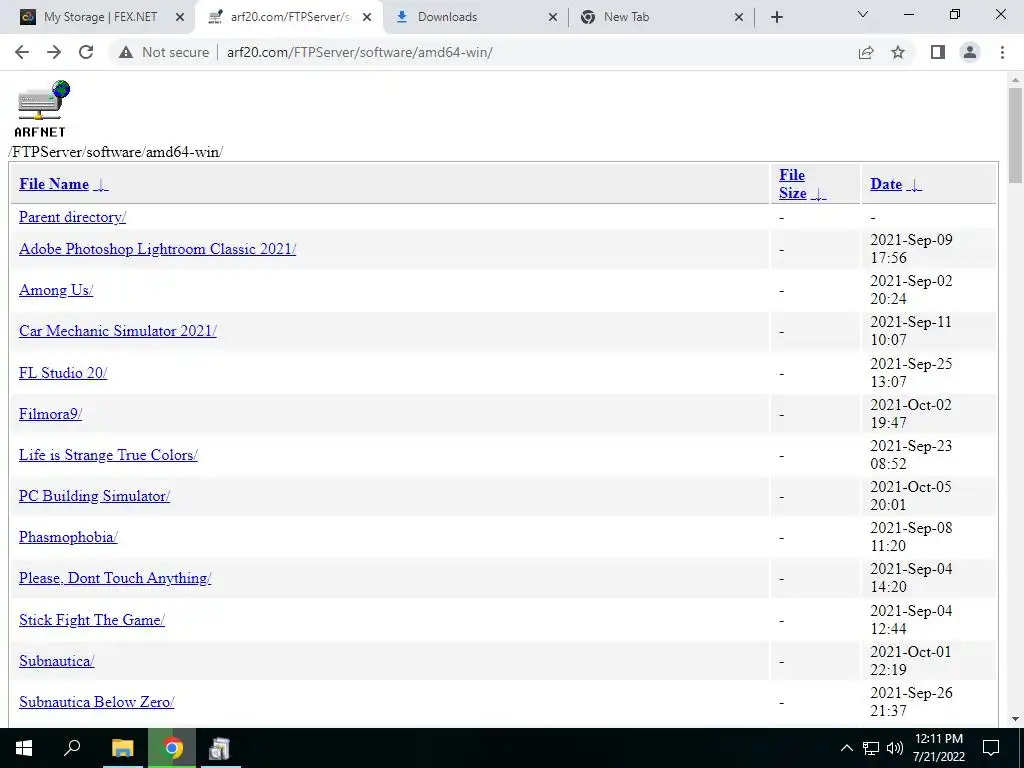Open the network status tray icon

tap(871, 748)
